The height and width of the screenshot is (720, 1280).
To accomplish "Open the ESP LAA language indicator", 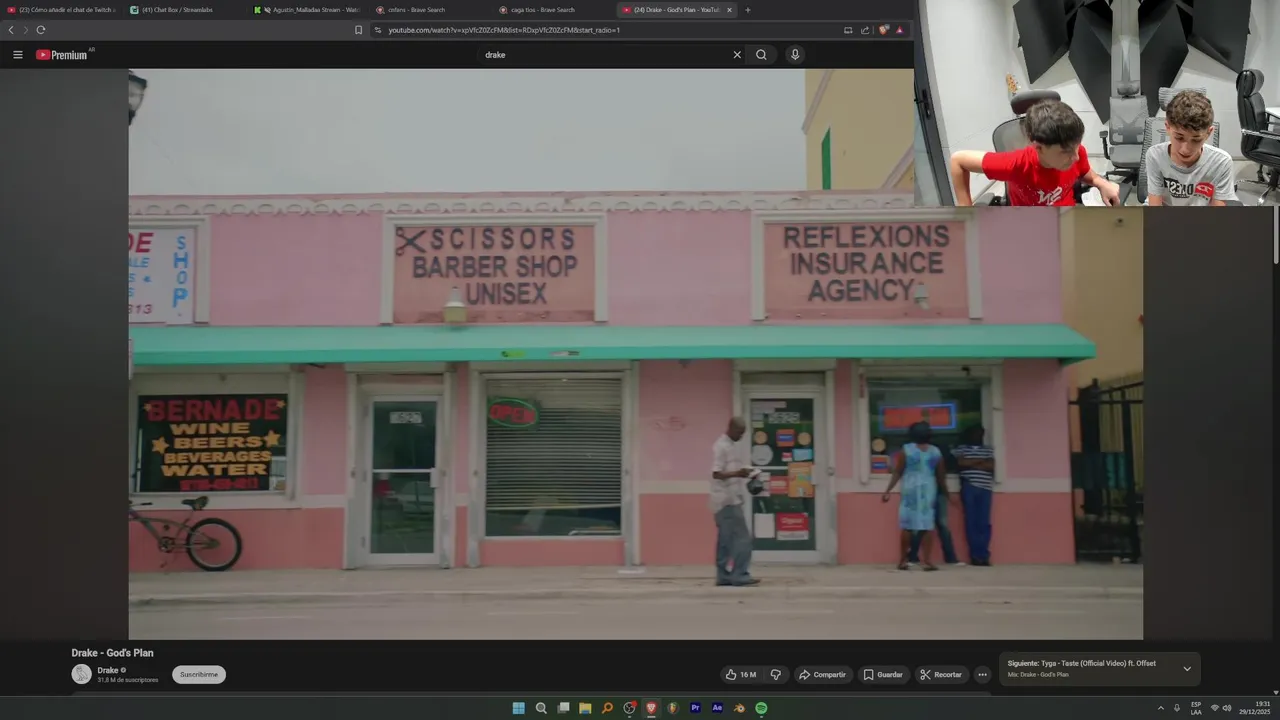I will (1196, 708).
